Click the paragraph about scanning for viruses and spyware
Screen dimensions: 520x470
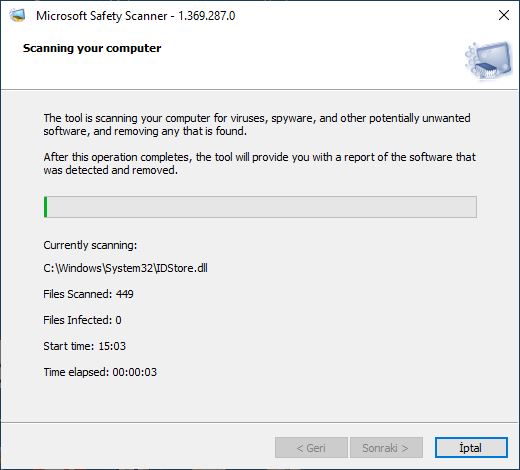coord(257,125)
